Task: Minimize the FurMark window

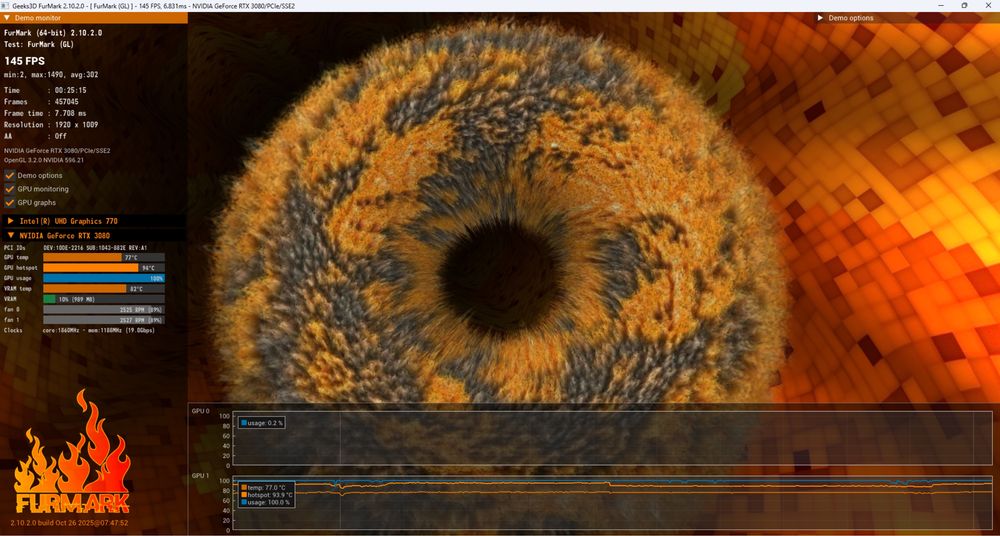Action: click(x=941, y=5)
